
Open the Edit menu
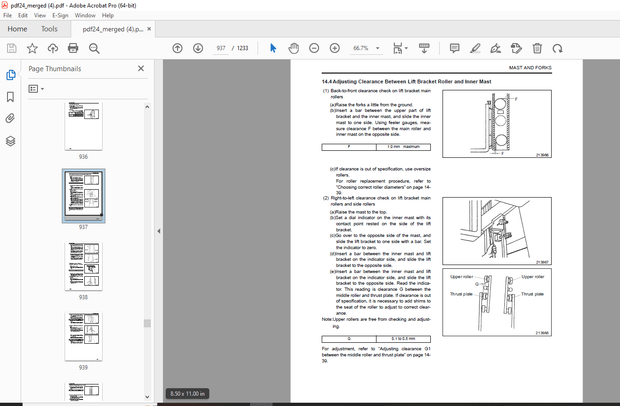click(x=23, y=15)
